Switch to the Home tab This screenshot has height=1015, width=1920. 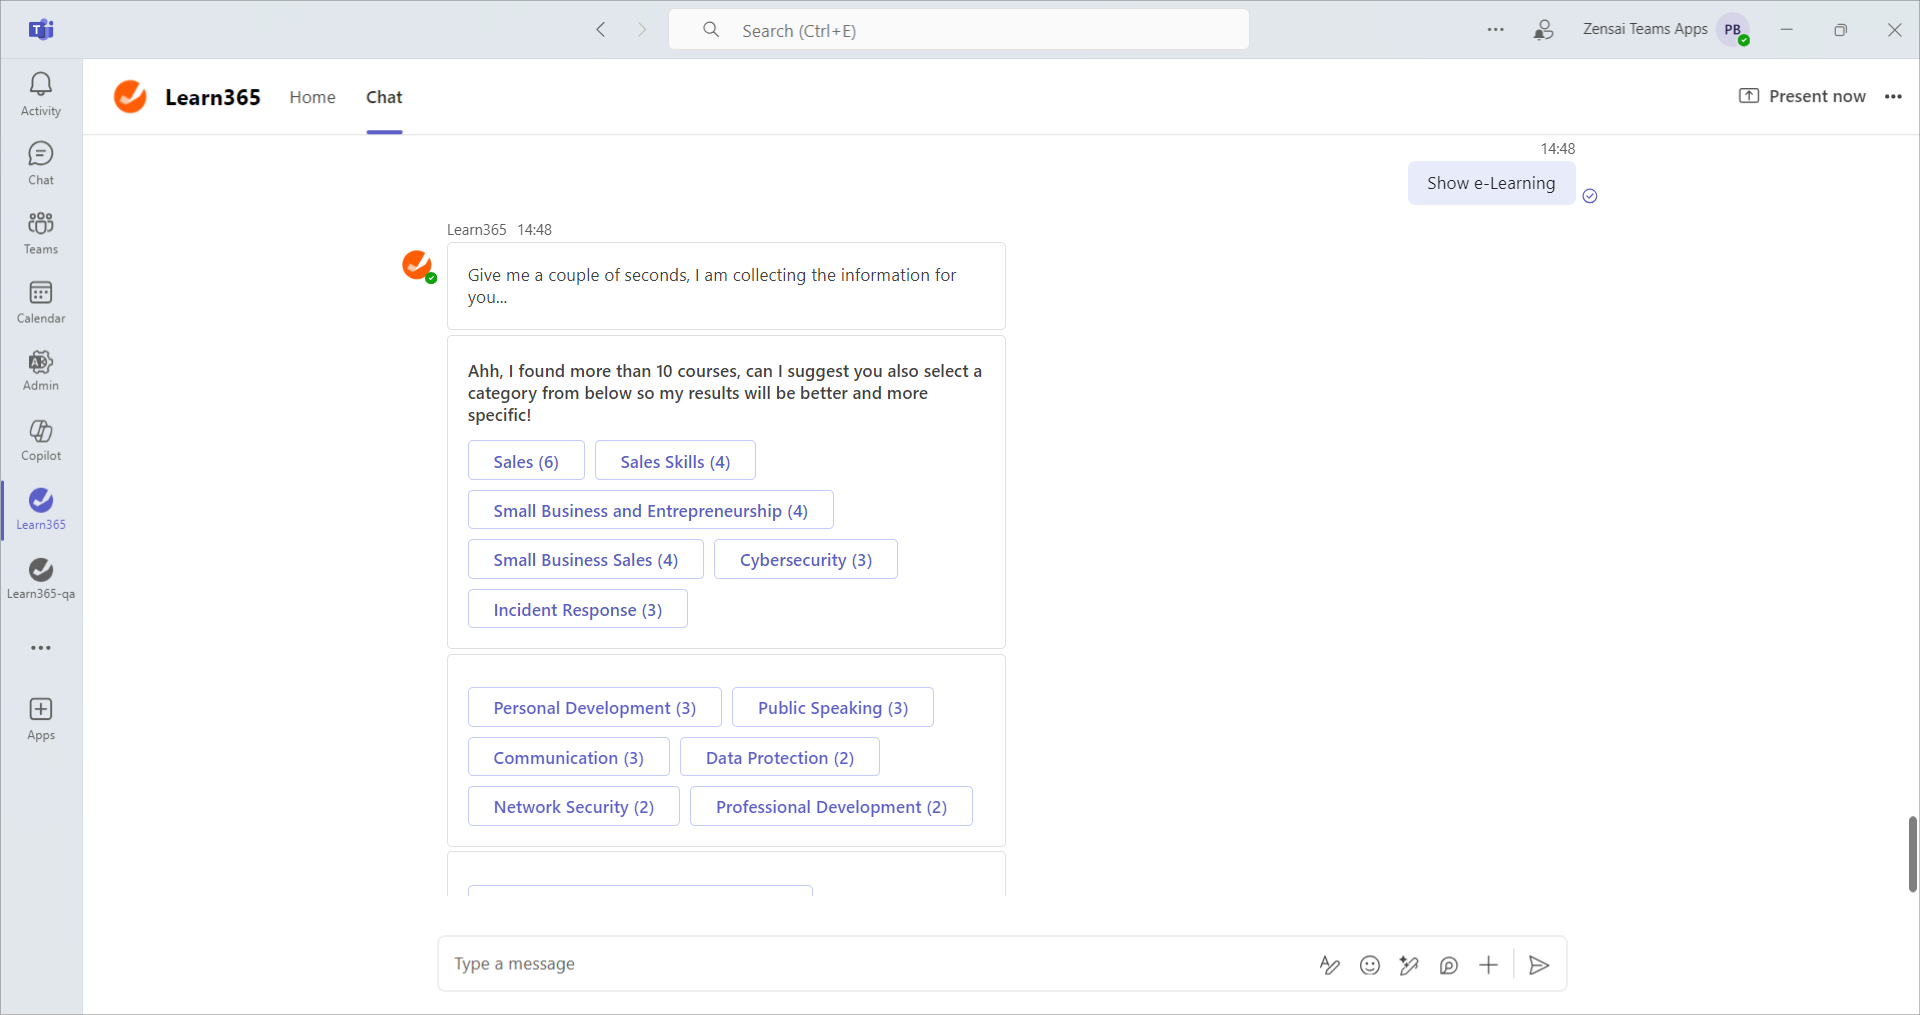pos(312,97)
